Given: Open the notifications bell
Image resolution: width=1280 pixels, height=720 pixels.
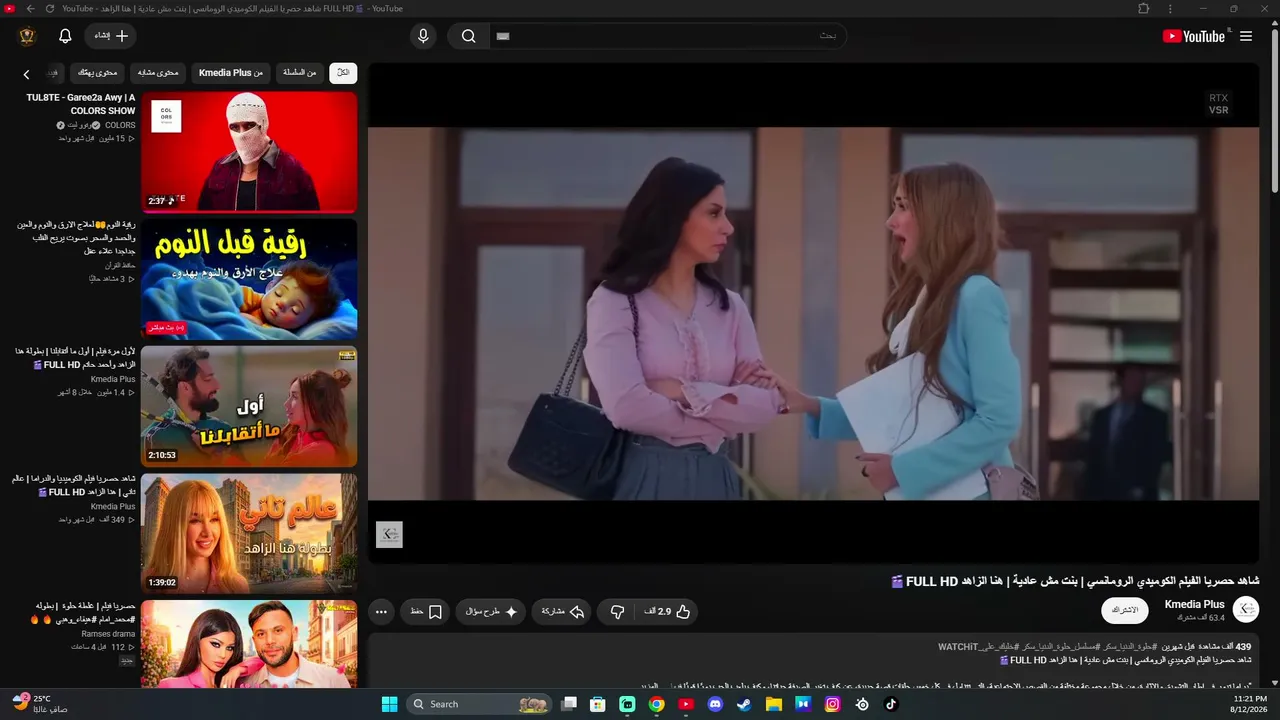Looking at the screenshot, I should [65, 36].
